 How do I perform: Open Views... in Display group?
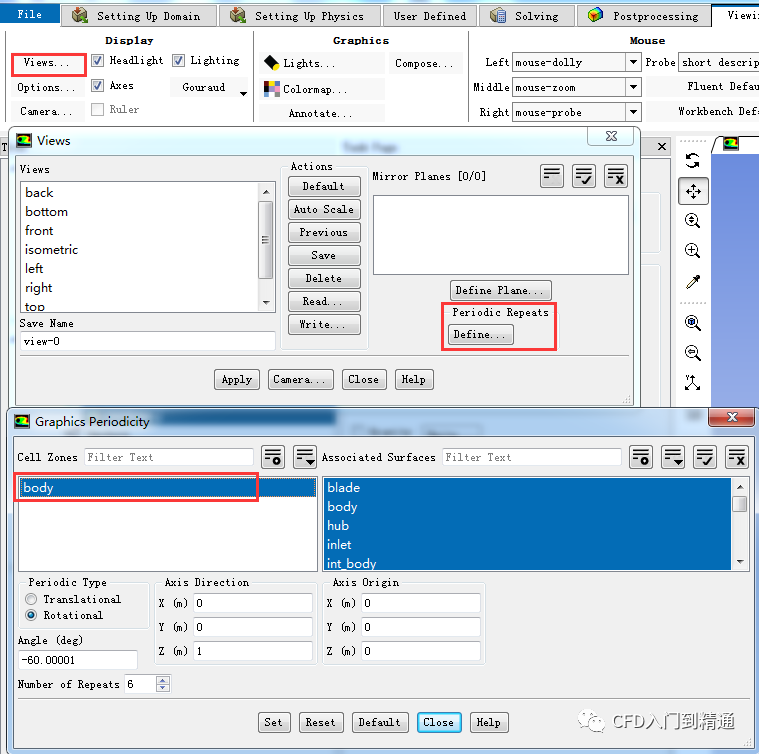coord(47,62)
